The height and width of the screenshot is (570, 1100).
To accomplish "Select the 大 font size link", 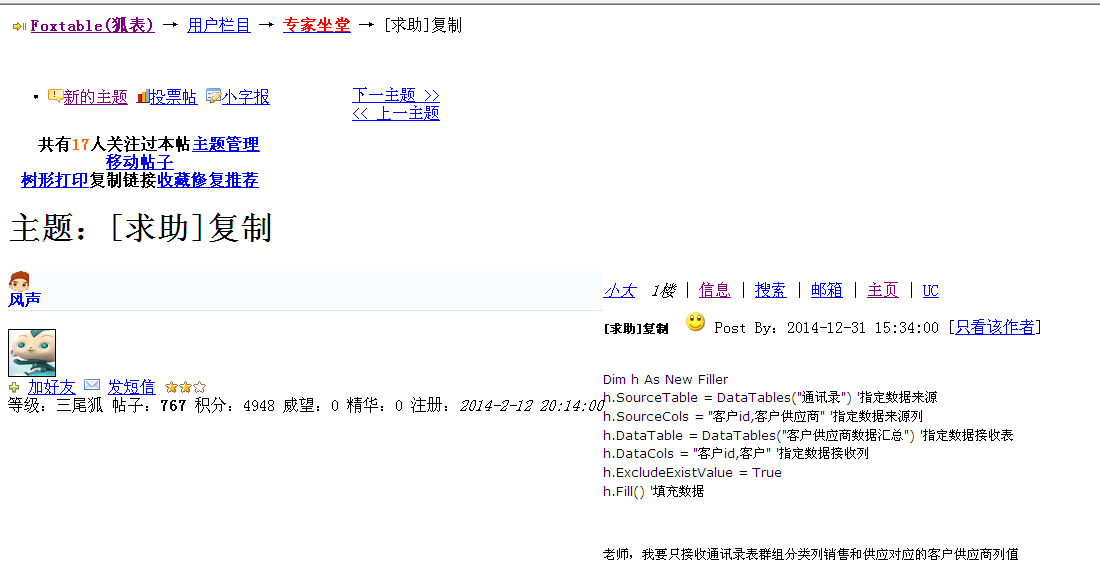I will point(627,290).
